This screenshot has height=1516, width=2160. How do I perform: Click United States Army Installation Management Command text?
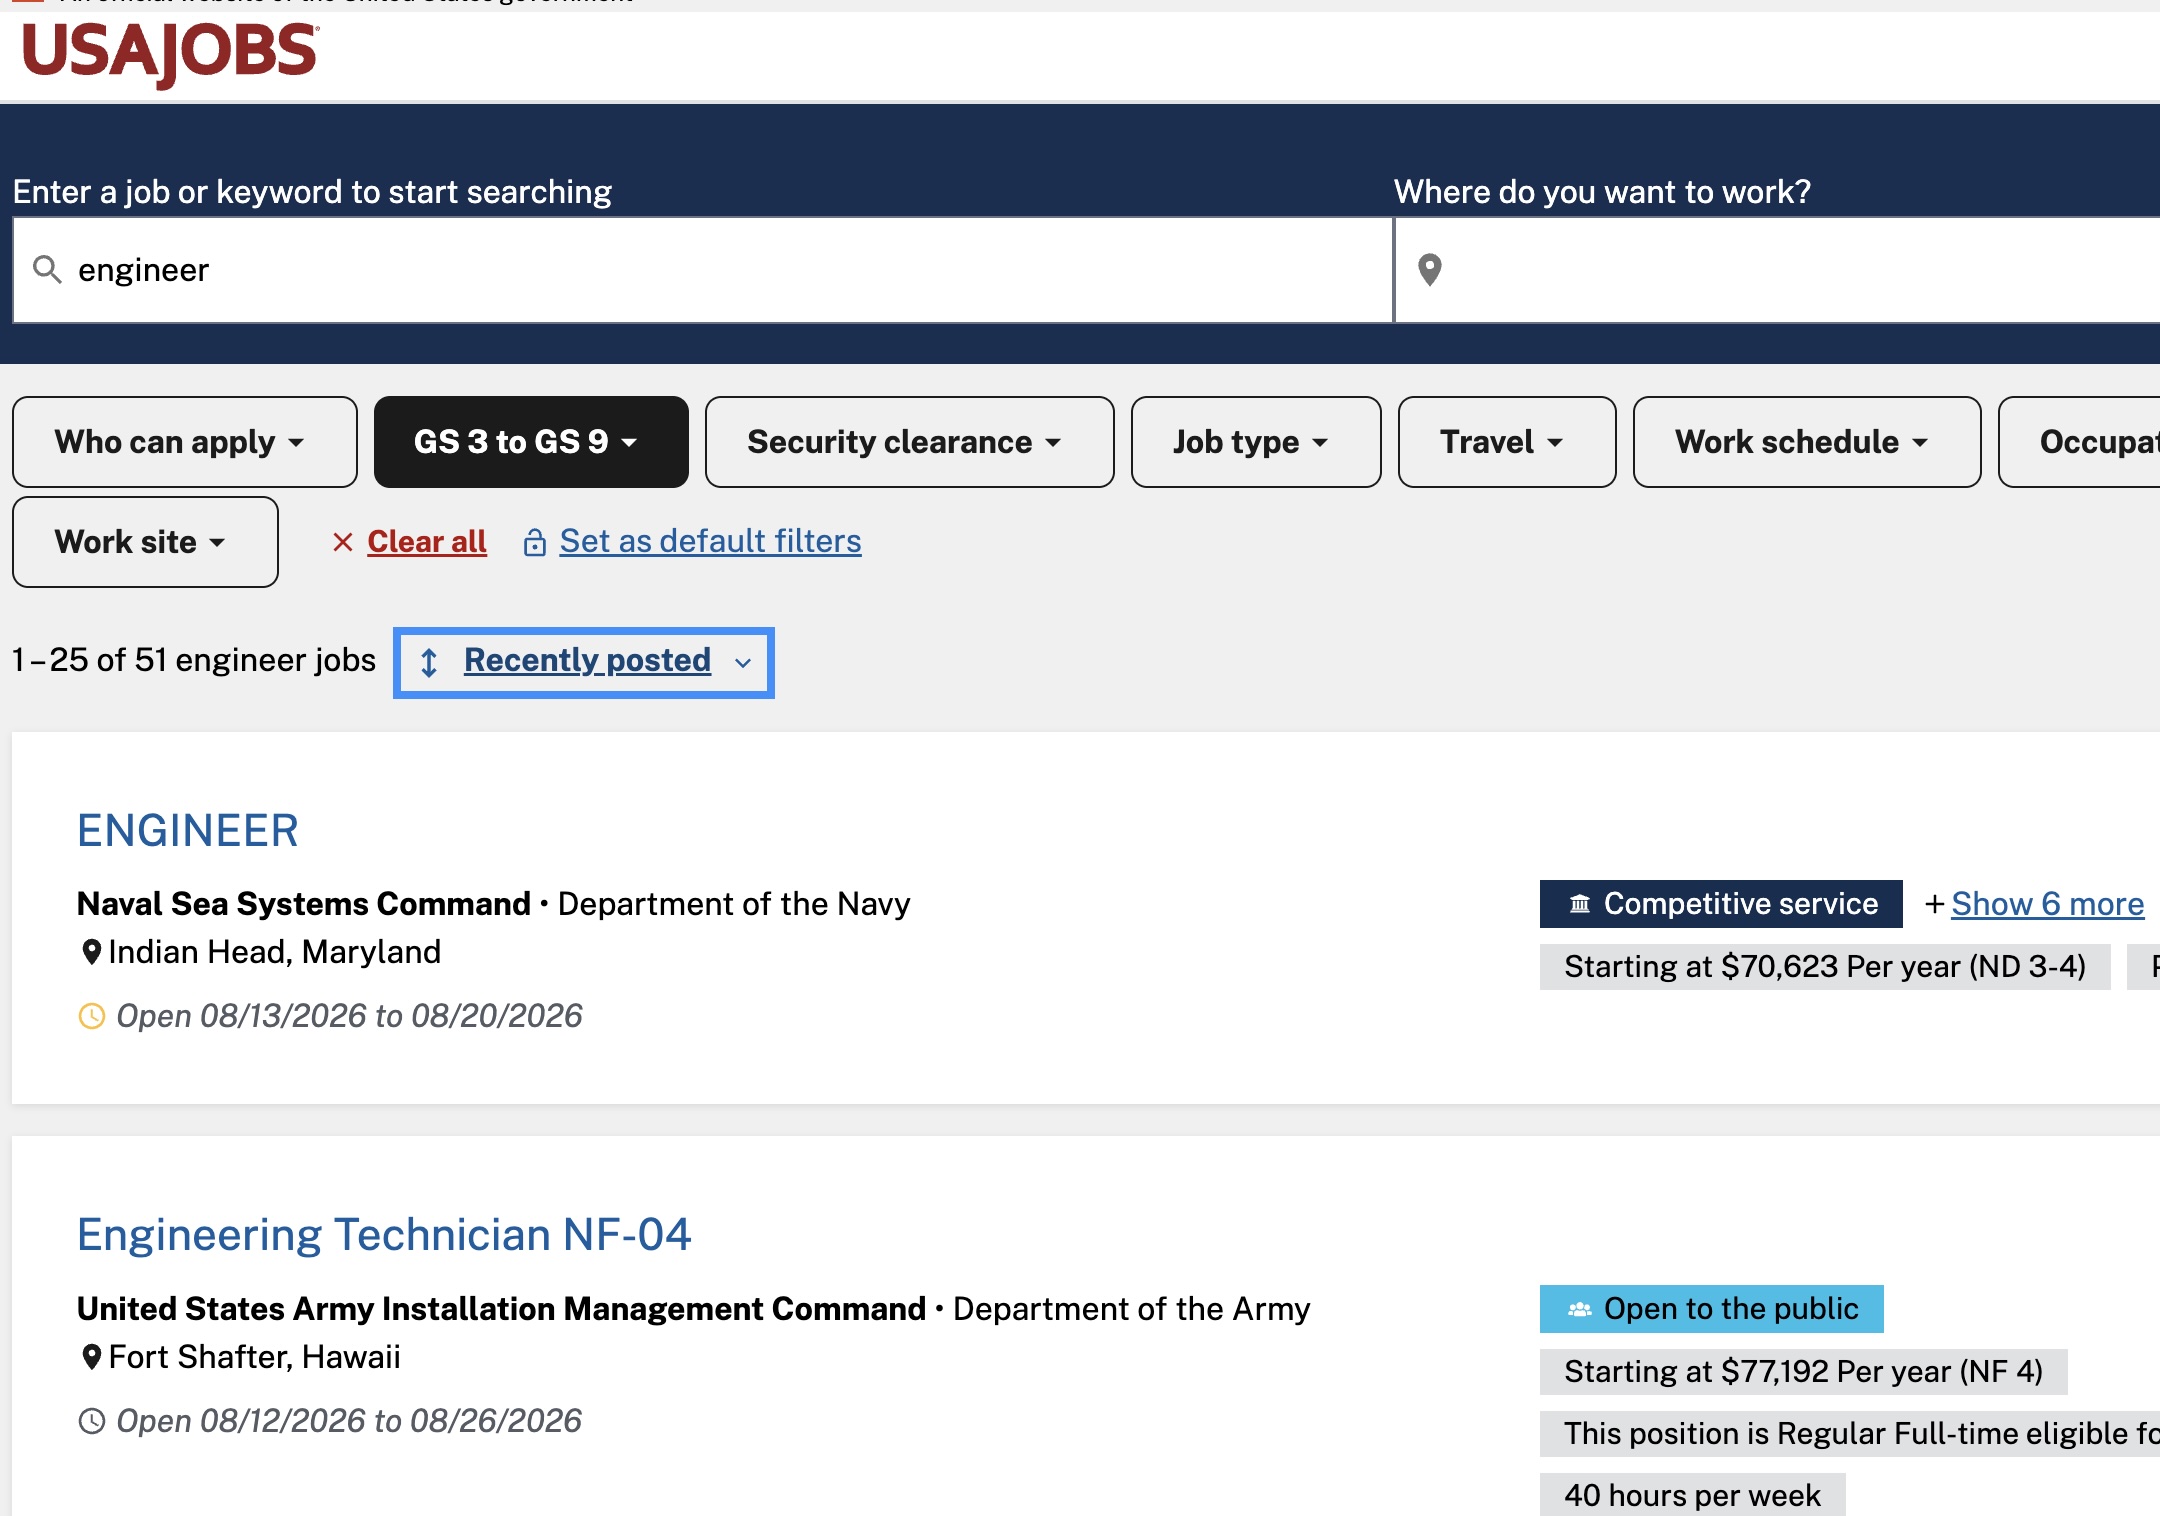click(502, 1309)
